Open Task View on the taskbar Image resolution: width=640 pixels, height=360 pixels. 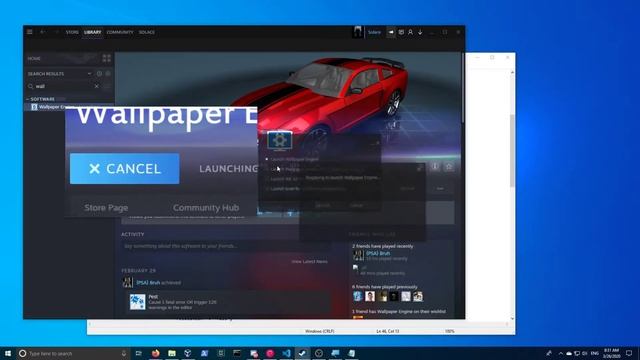pos(138,353)
